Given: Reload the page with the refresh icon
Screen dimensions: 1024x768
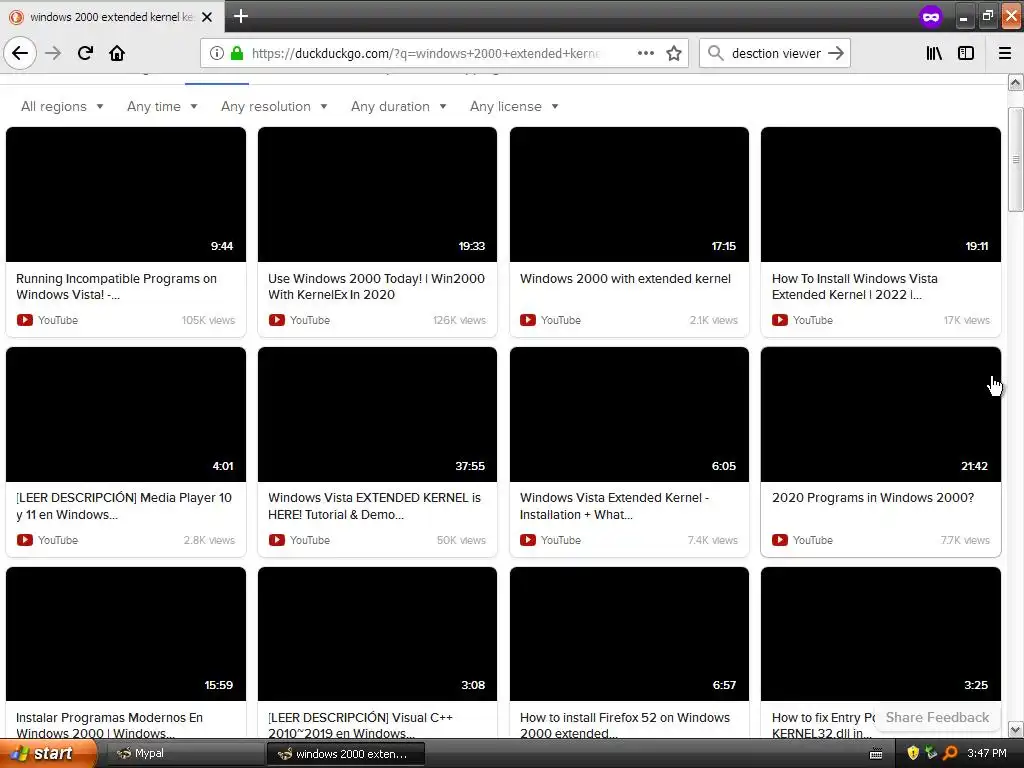Looking at the screenshot, I should tap(85, 53).
